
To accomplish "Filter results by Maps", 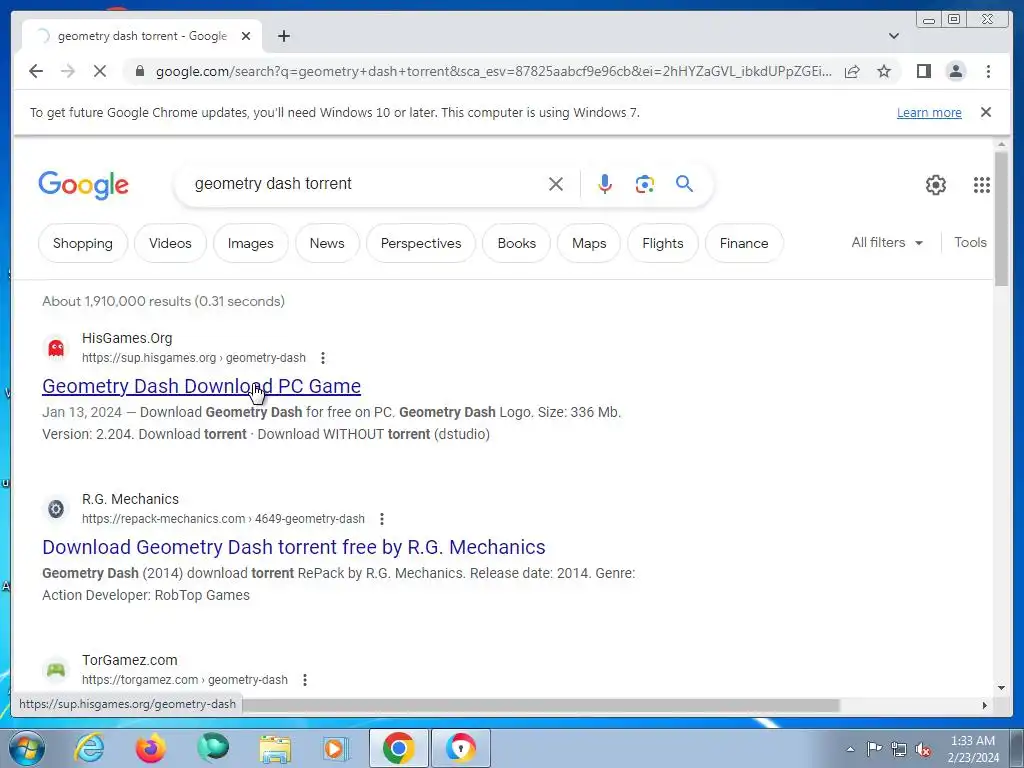I will coord(589,243).
